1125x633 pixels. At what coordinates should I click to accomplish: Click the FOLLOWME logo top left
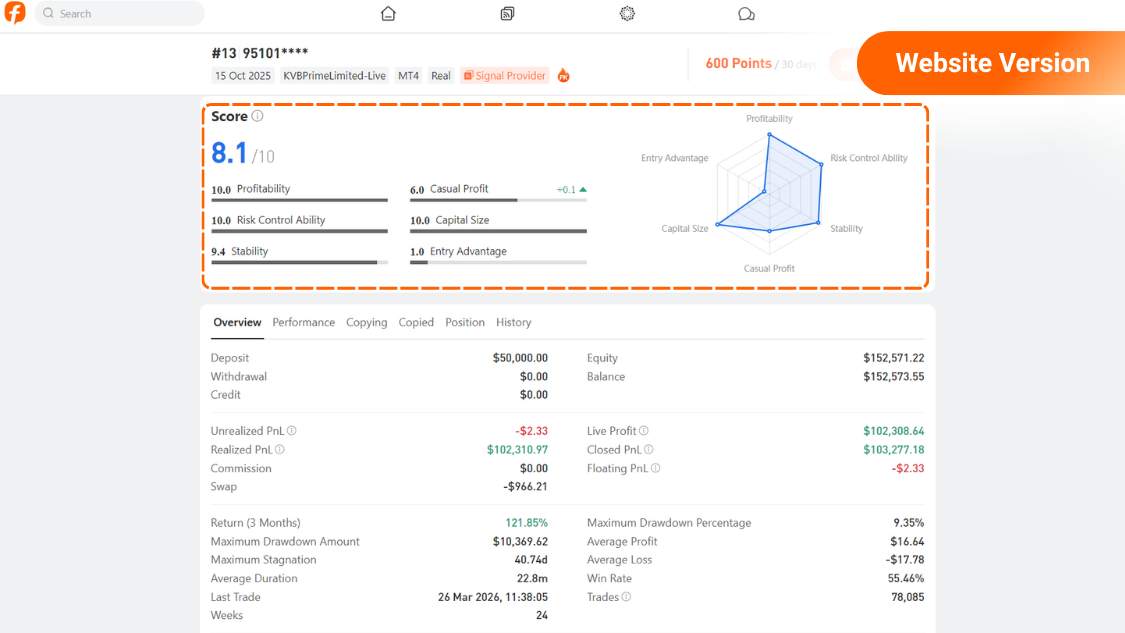14,14
